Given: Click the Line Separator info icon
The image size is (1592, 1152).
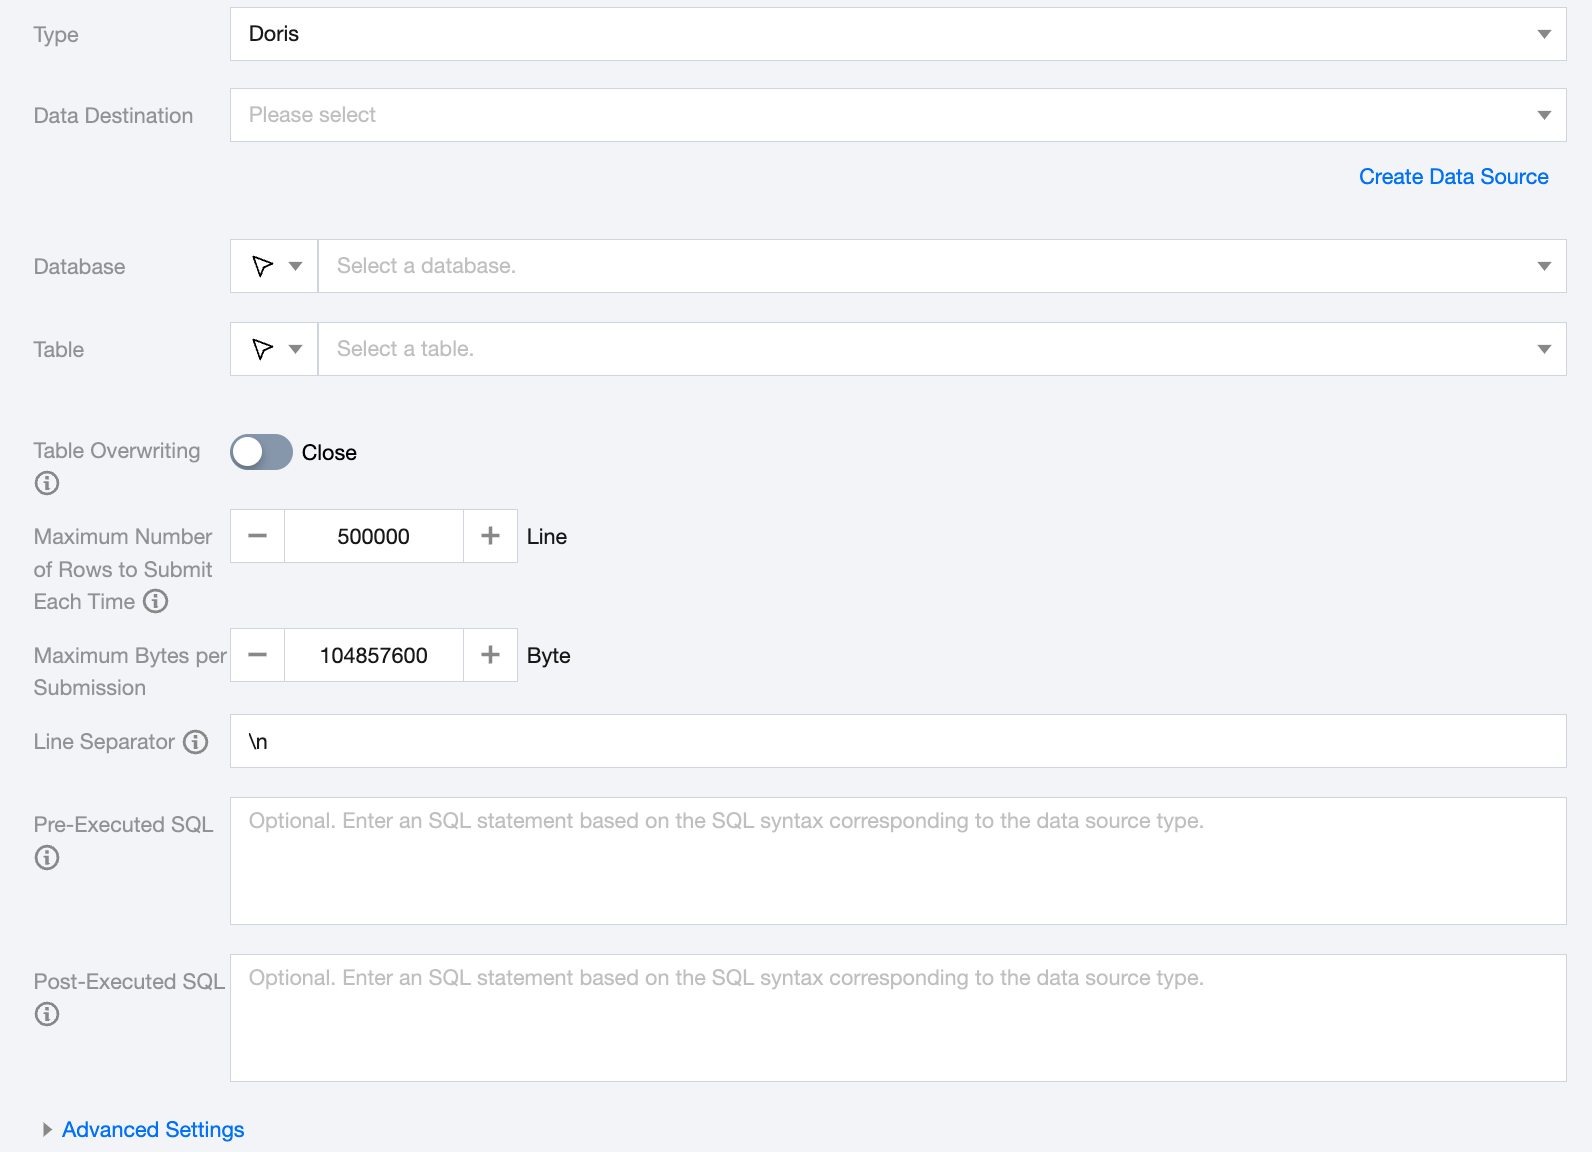Looking at the screenshot, I should [x=196, y=742].
